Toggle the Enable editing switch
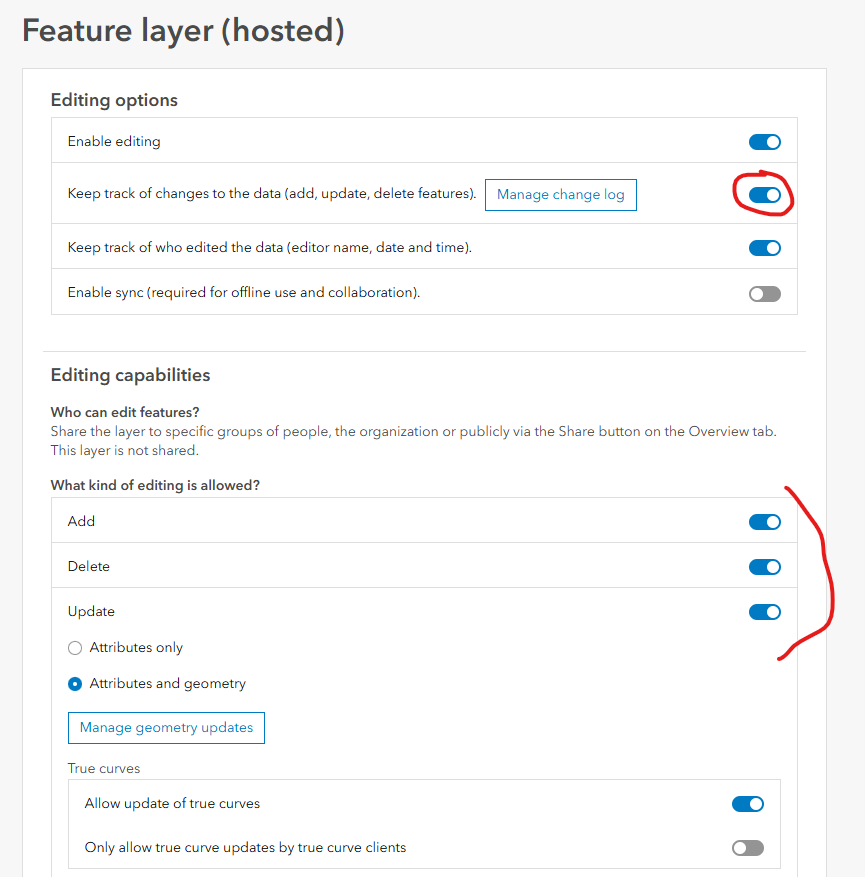 click(x=764, y=142)
